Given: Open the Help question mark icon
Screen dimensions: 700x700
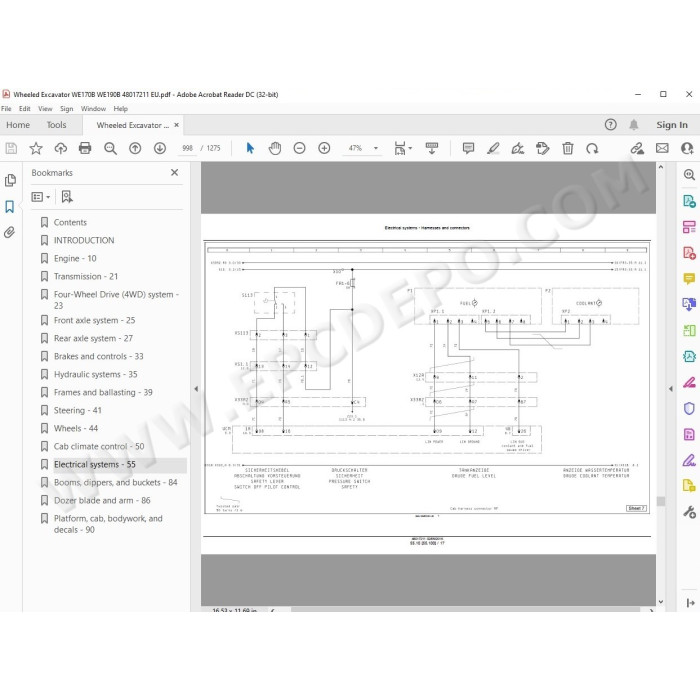Looking at the screenshot, I should (610, 125).
